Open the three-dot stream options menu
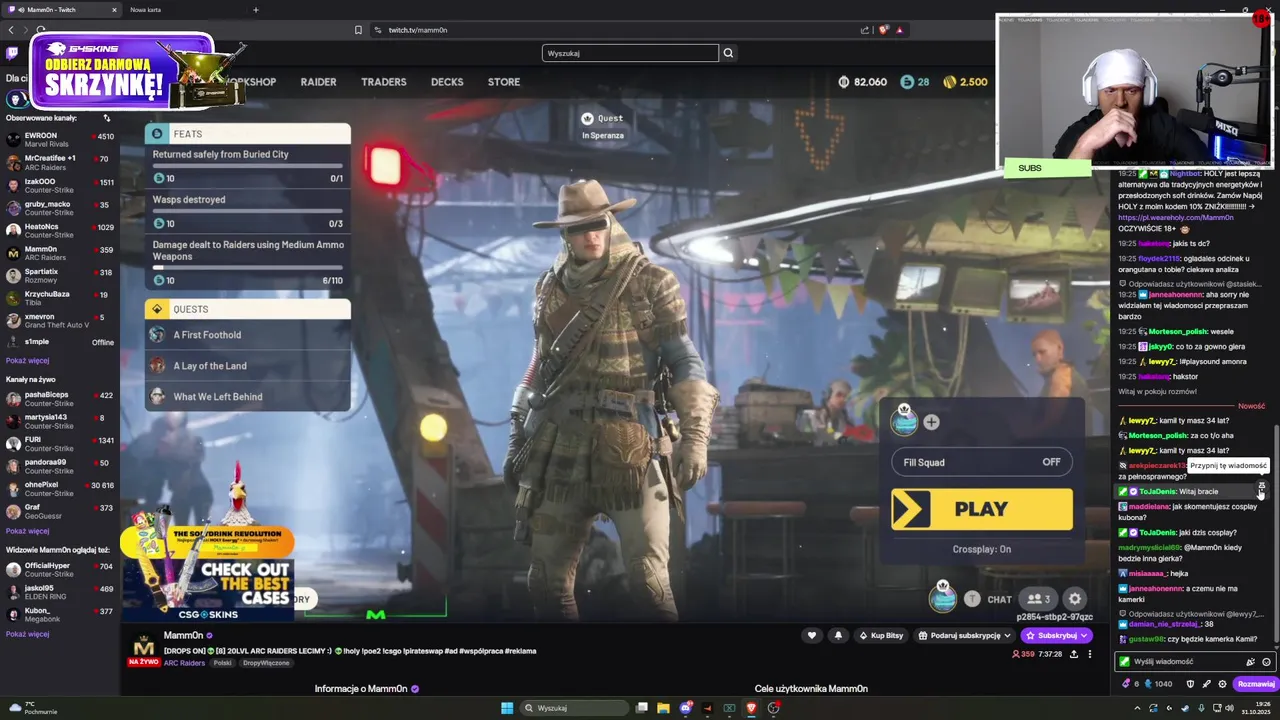The image size is (1280, 720). pyautogui.click(x=1090, y=654)
